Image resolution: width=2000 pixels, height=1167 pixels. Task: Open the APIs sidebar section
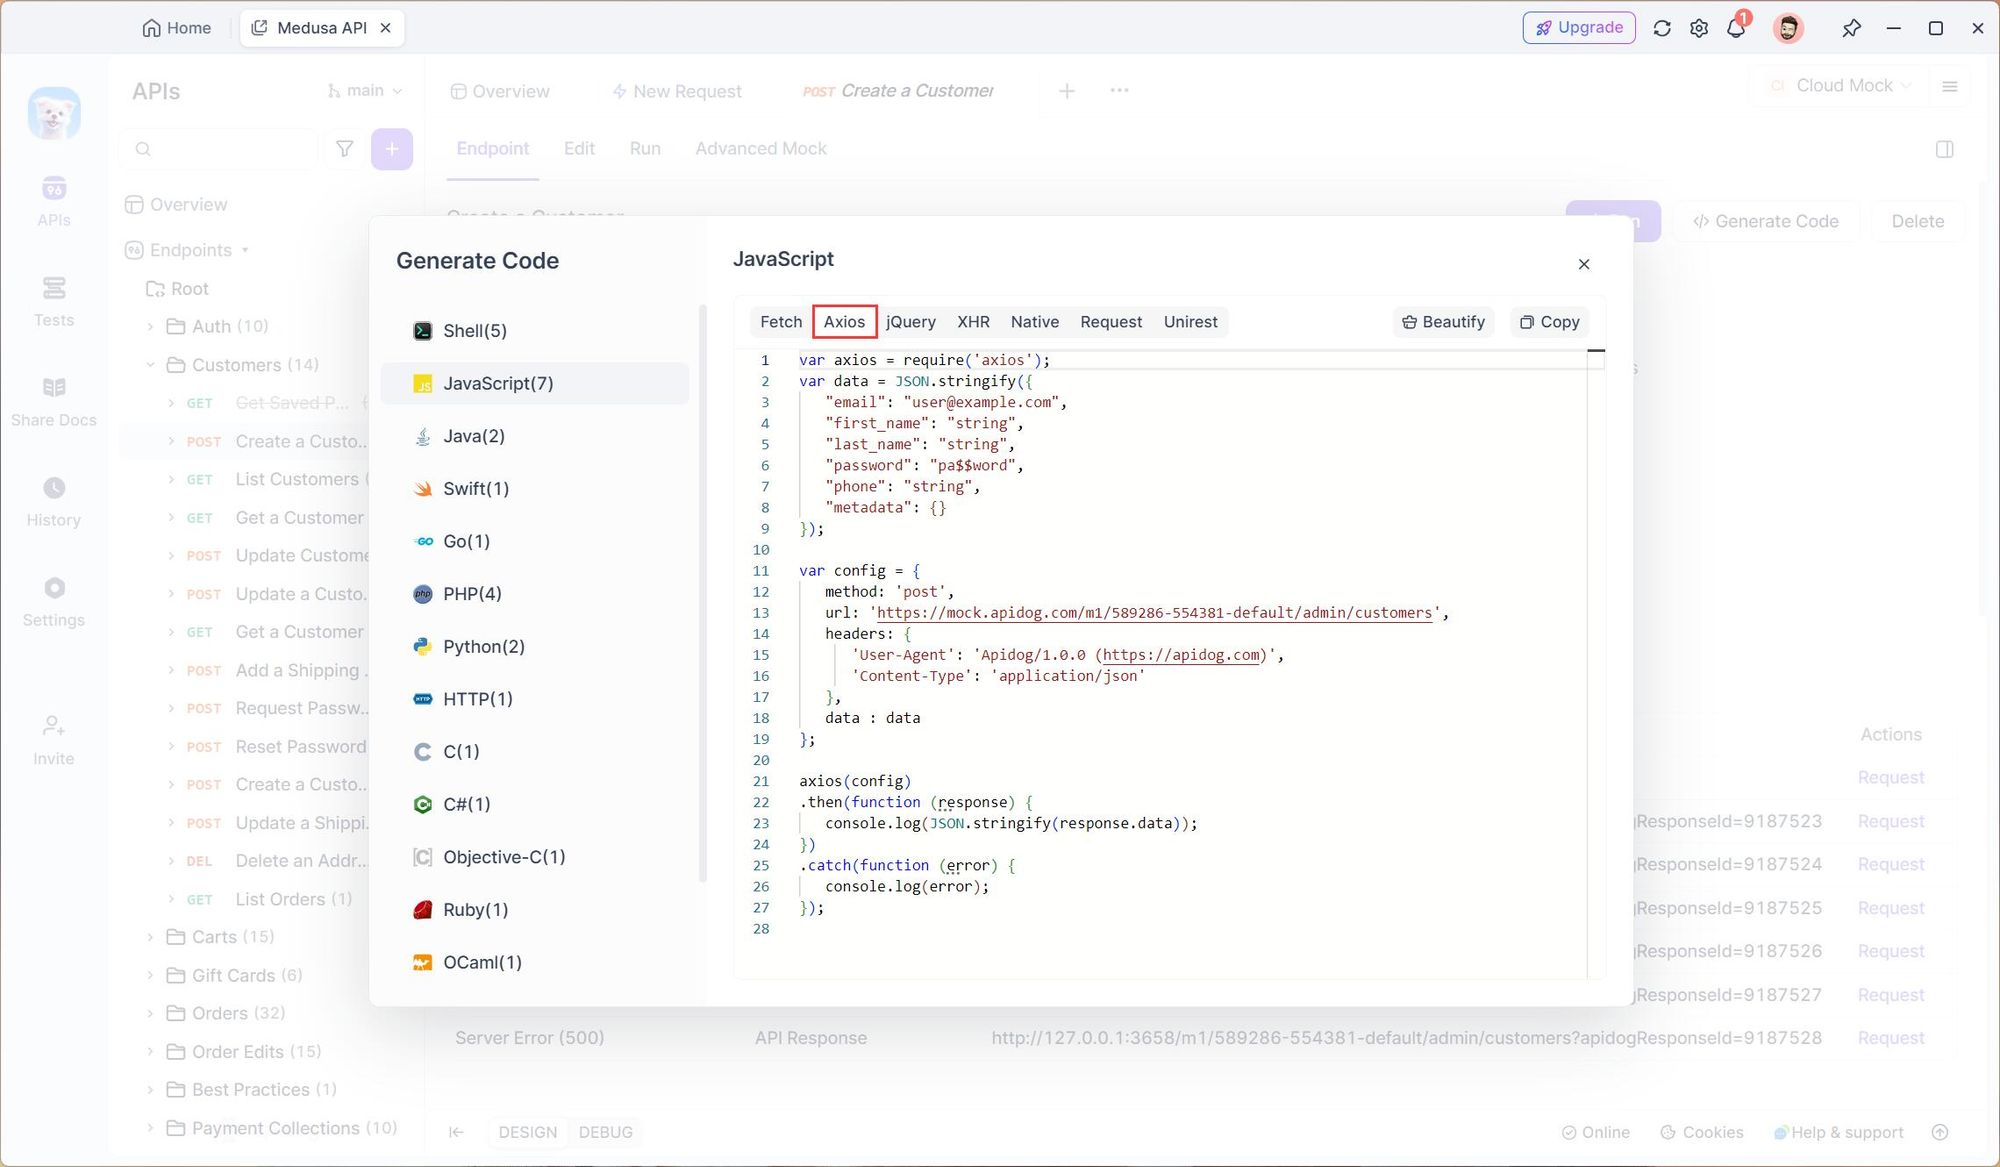click(x=54, y=201)
